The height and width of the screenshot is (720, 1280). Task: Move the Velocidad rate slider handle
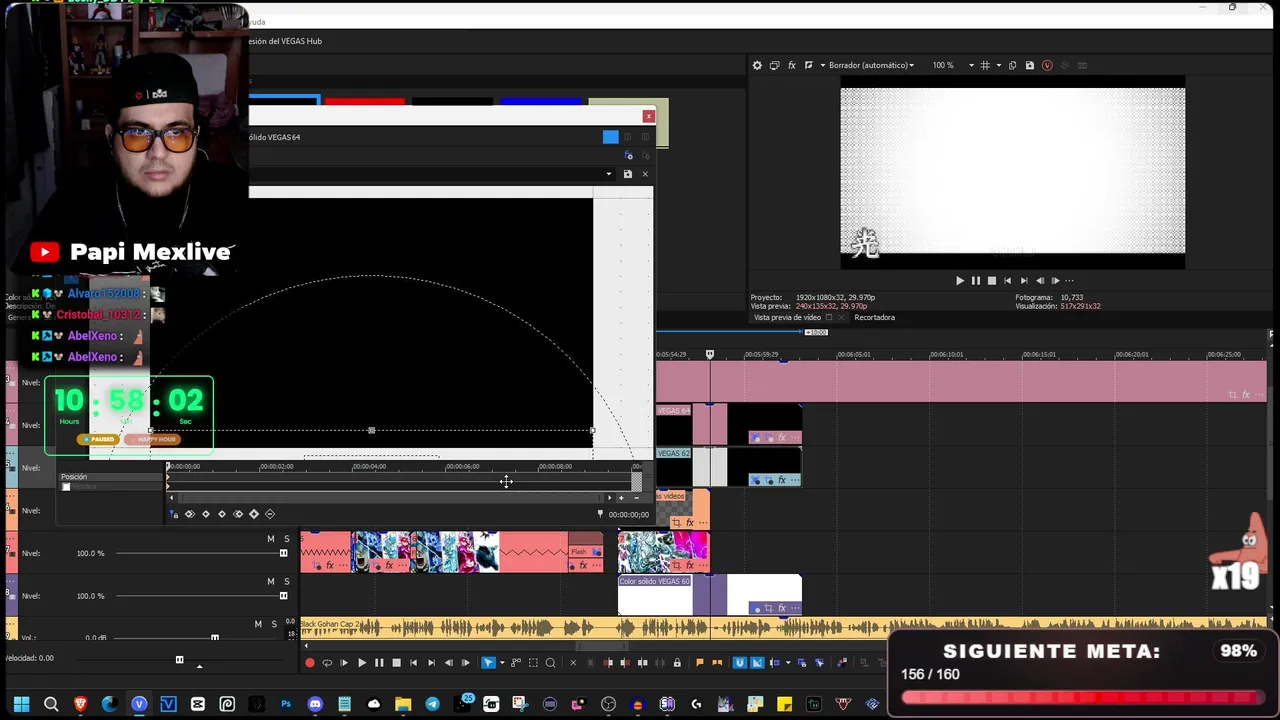point(179,659)
